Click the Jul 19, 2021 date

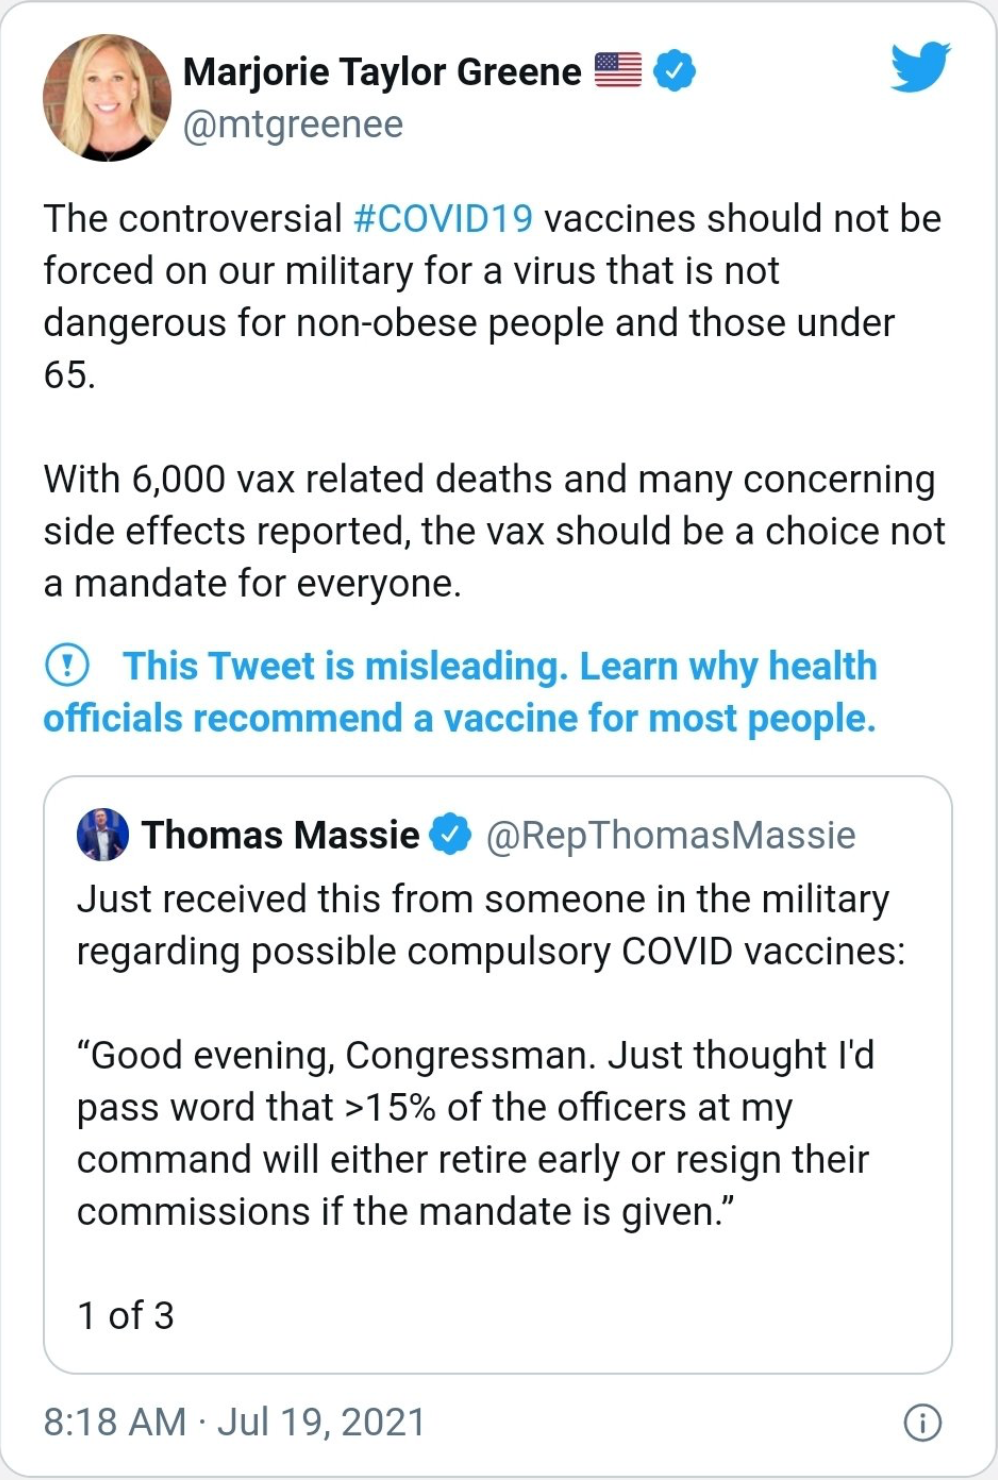(321, 1422)
